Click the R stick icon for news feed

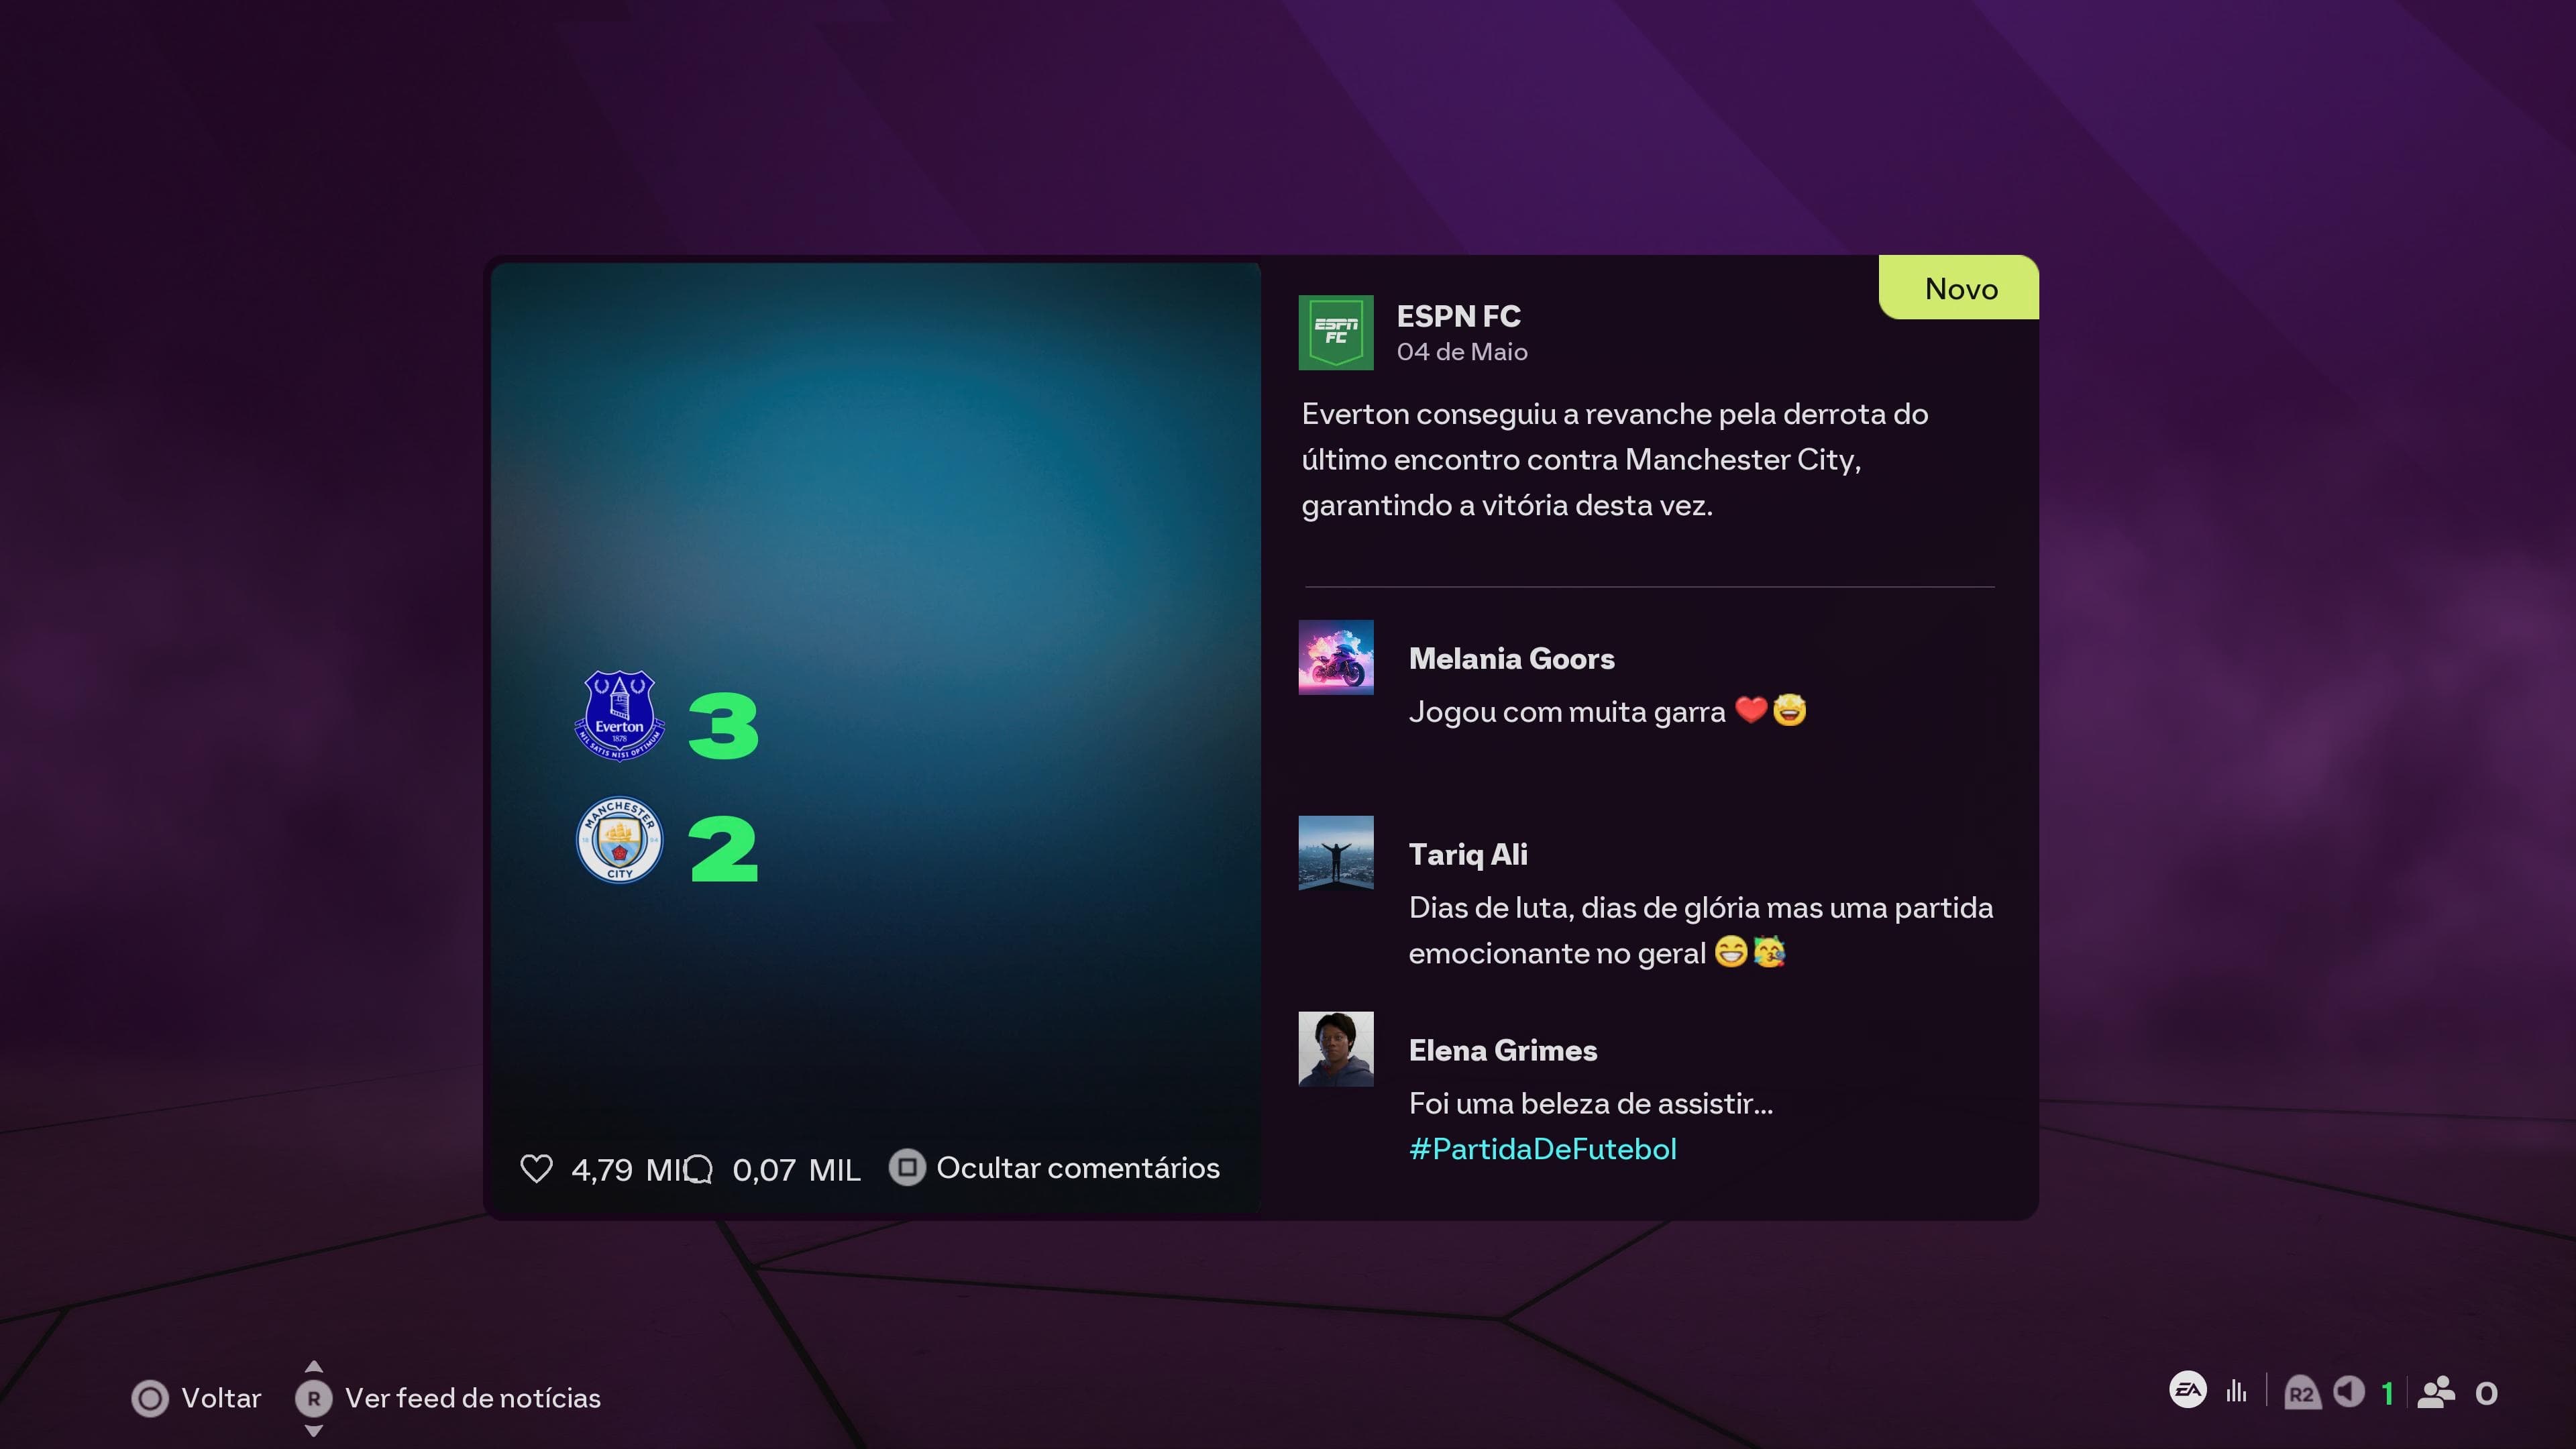[x=313, y=1398]
